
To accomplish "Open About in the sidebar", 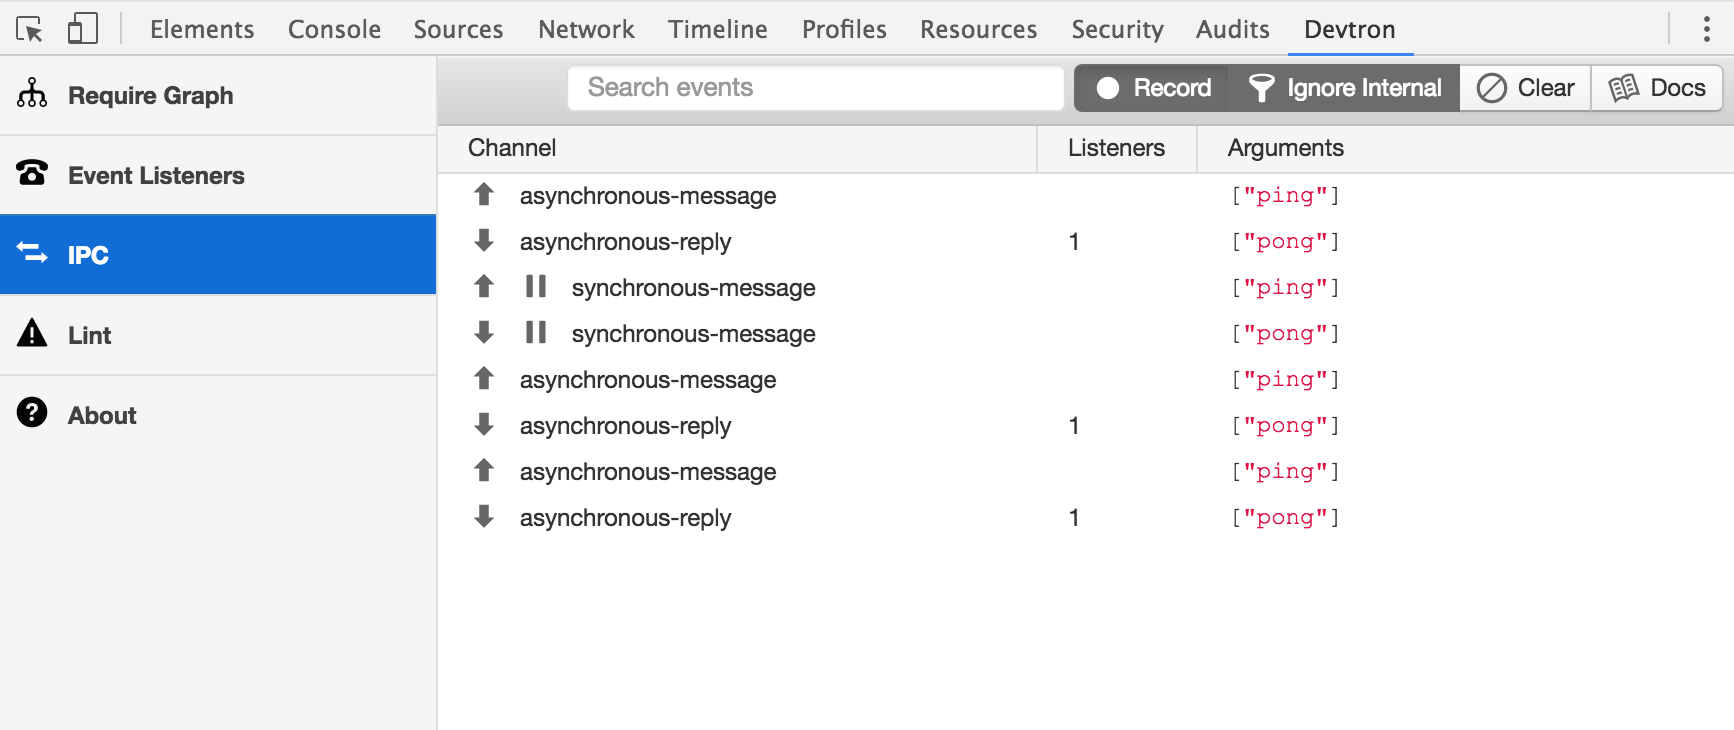I will [x=218, y=415].
